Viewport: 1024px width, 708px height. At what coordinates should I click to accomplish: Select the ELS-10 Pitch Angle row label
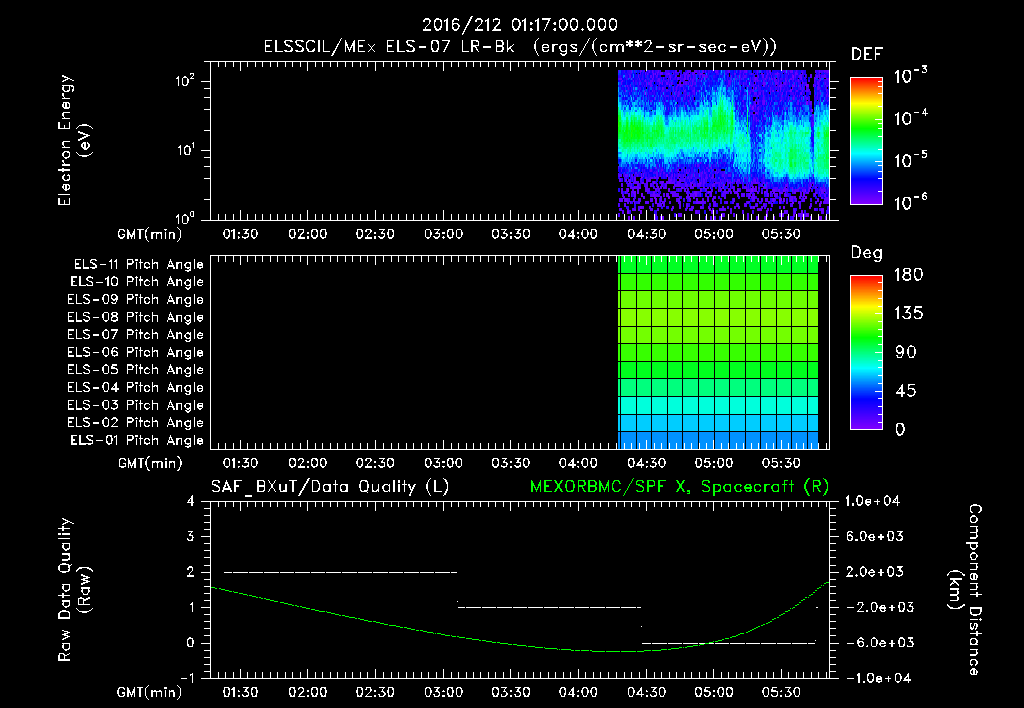[x=137, y=282]
